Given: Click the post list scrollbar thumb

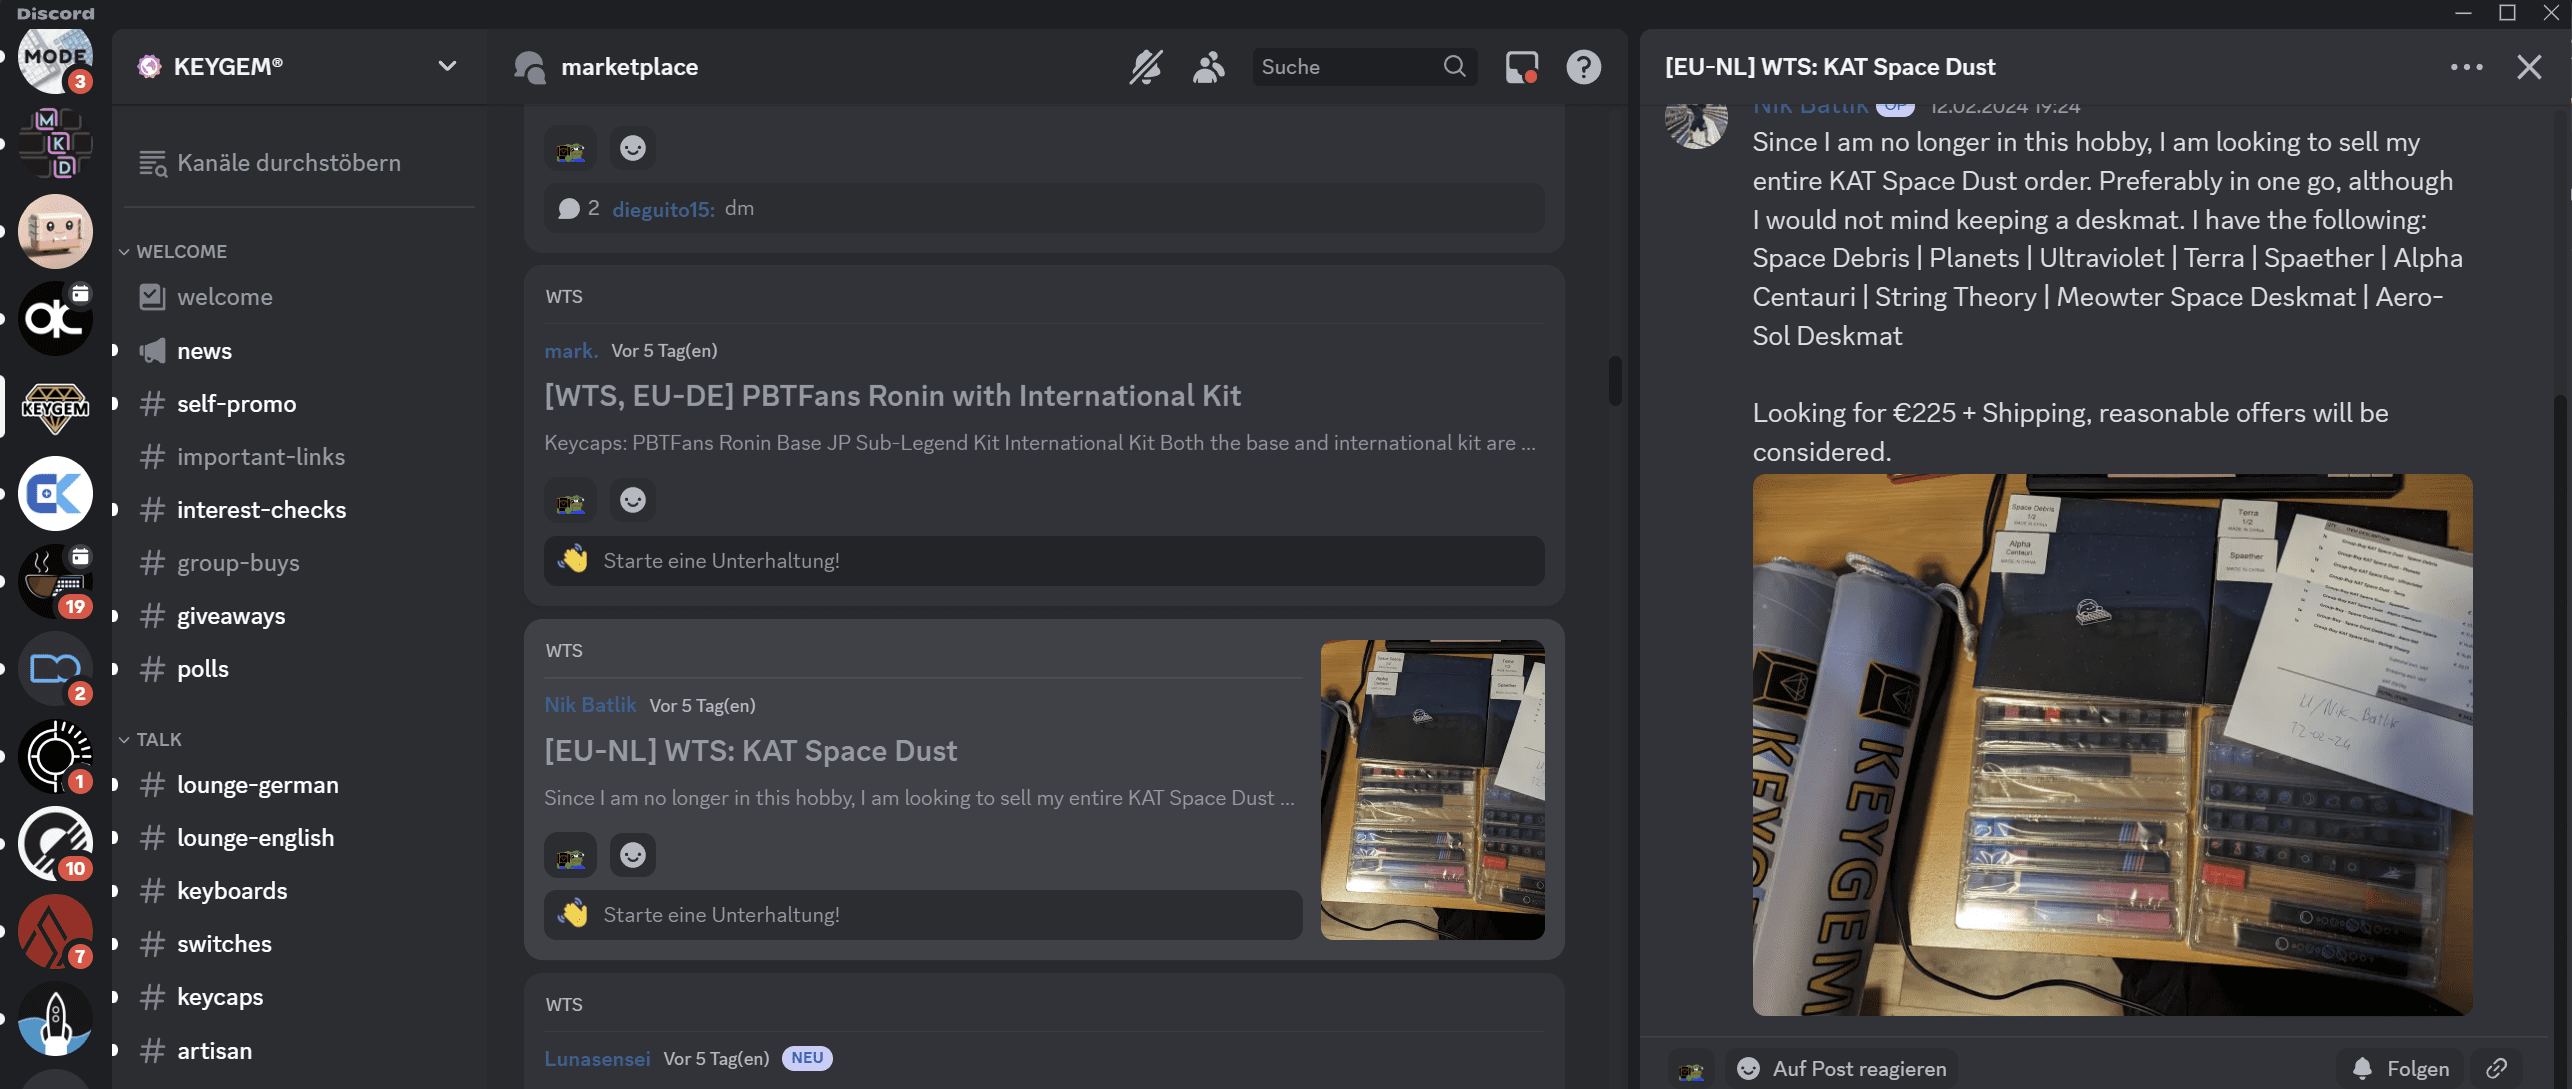Looking at the screenshot, I should (x=1614, y=380).
